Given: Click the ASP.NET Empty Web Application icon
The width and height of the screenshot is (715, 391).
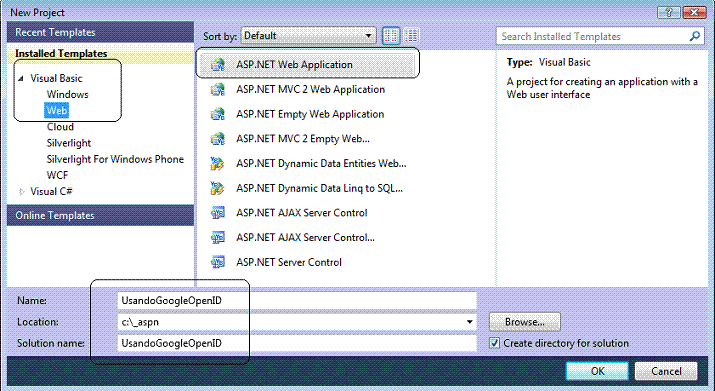Looking at the screenshot, I should click(x=218, y=114).
